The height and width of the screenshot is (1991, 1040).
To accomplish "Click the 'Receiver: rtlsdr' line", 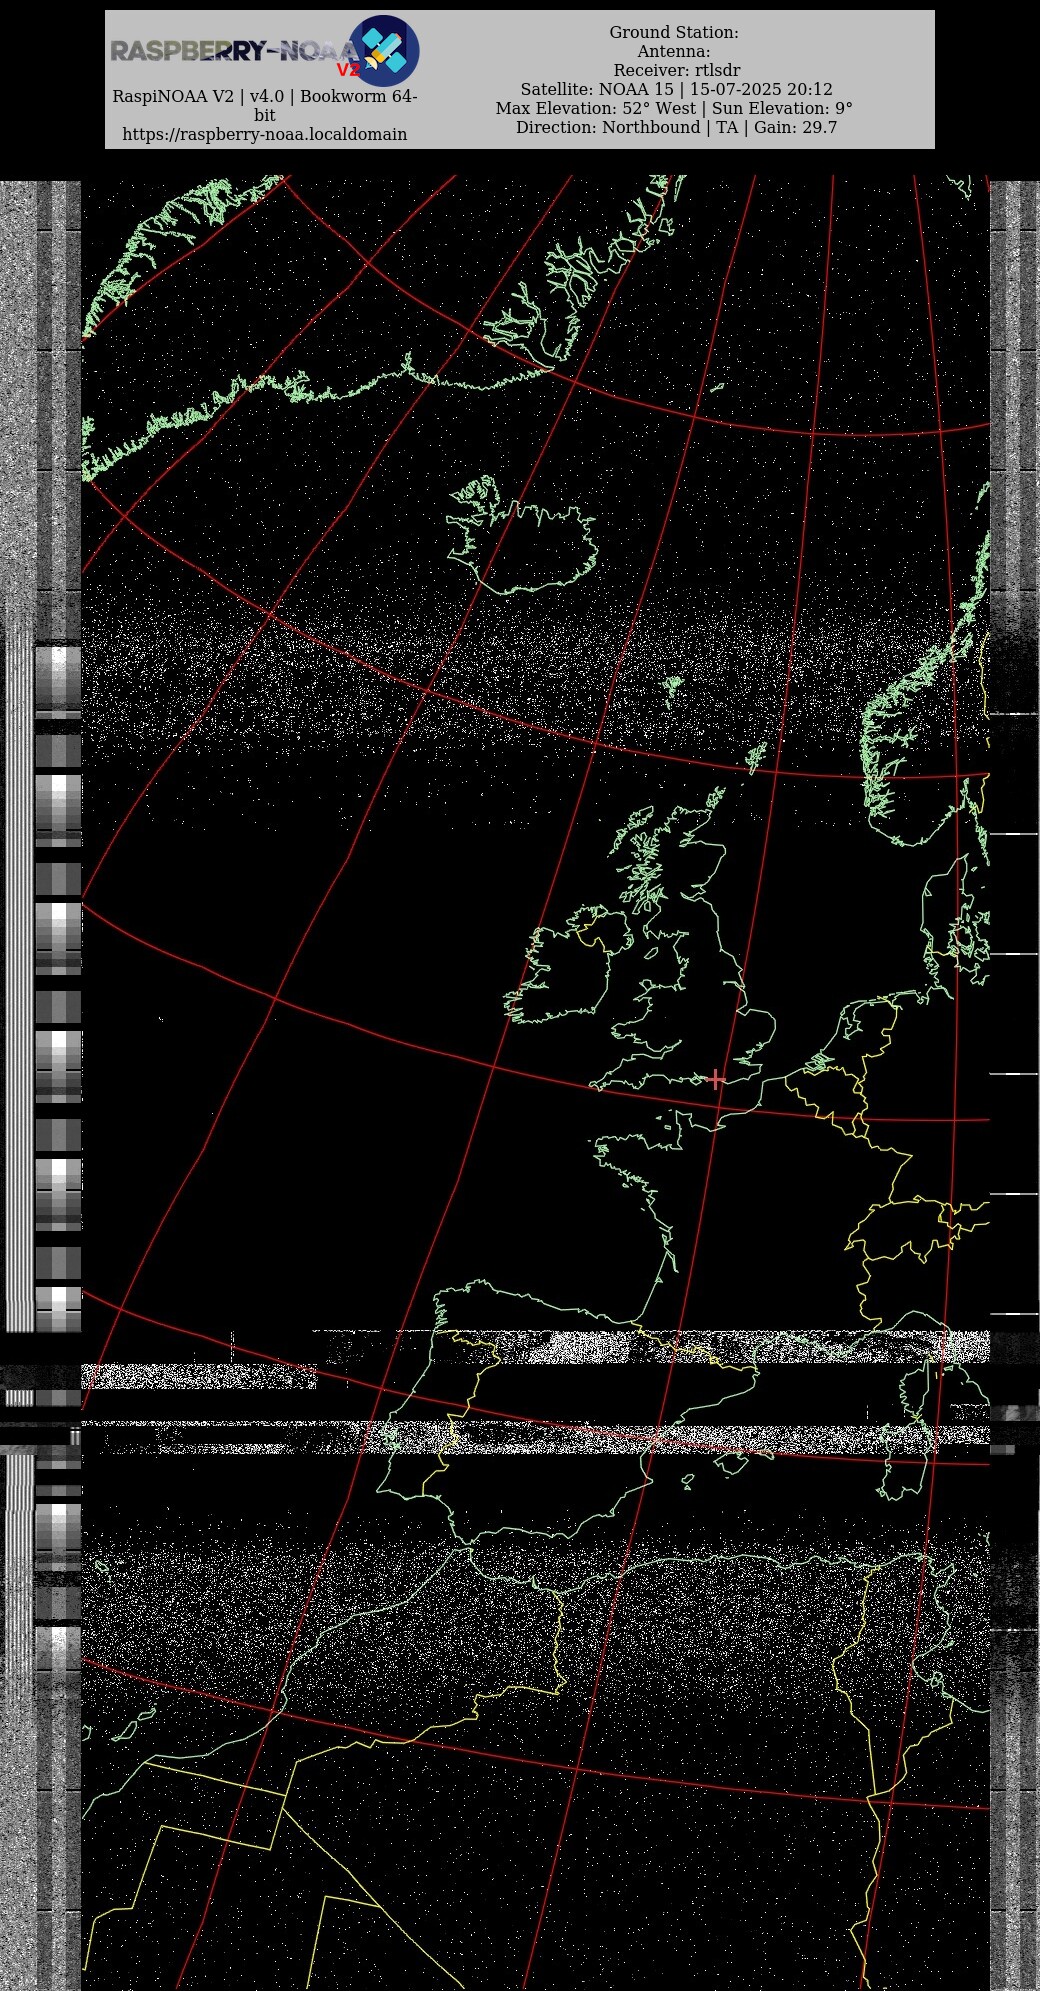I will coord(677,70).
